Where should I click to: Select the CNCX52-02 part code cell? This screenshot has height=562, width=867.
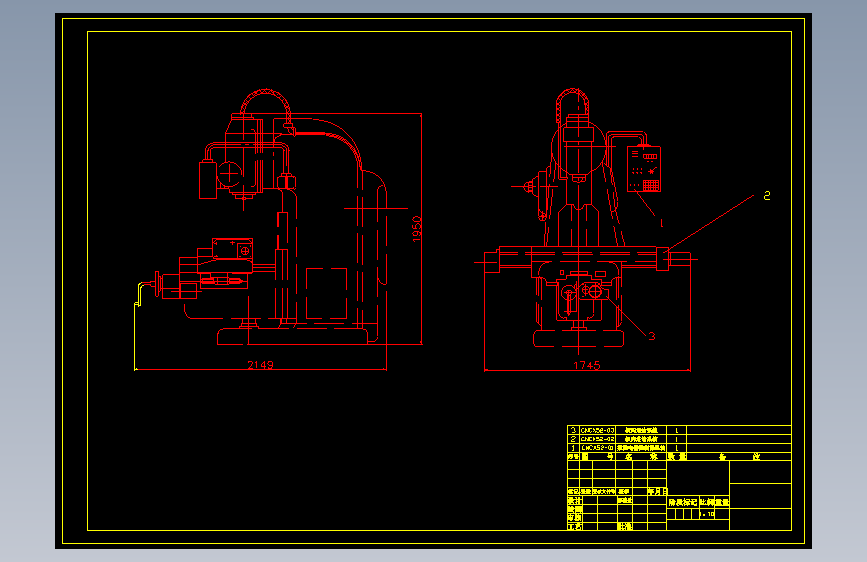click(x=598, y=439)
